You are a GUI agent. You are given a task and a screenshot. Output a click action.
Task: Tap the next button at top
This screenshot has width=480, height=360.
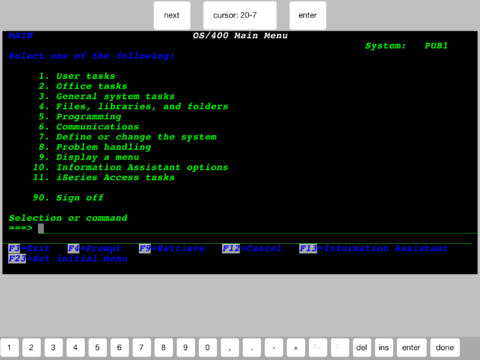[x=172, y=15]
